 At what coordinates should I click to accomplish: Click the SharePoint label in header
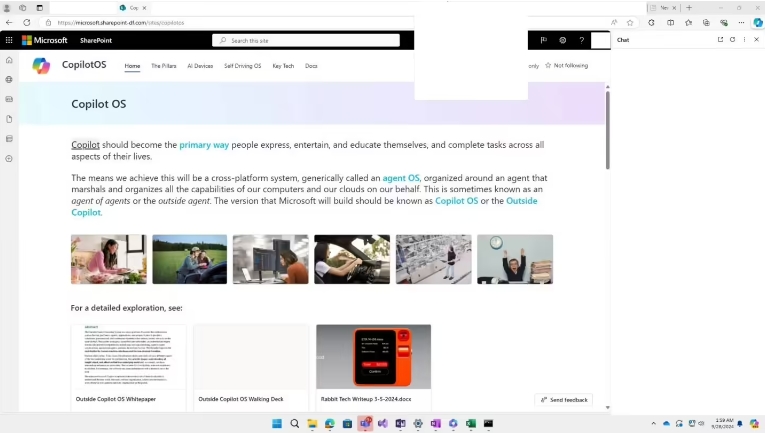click(x=96, y=40)
